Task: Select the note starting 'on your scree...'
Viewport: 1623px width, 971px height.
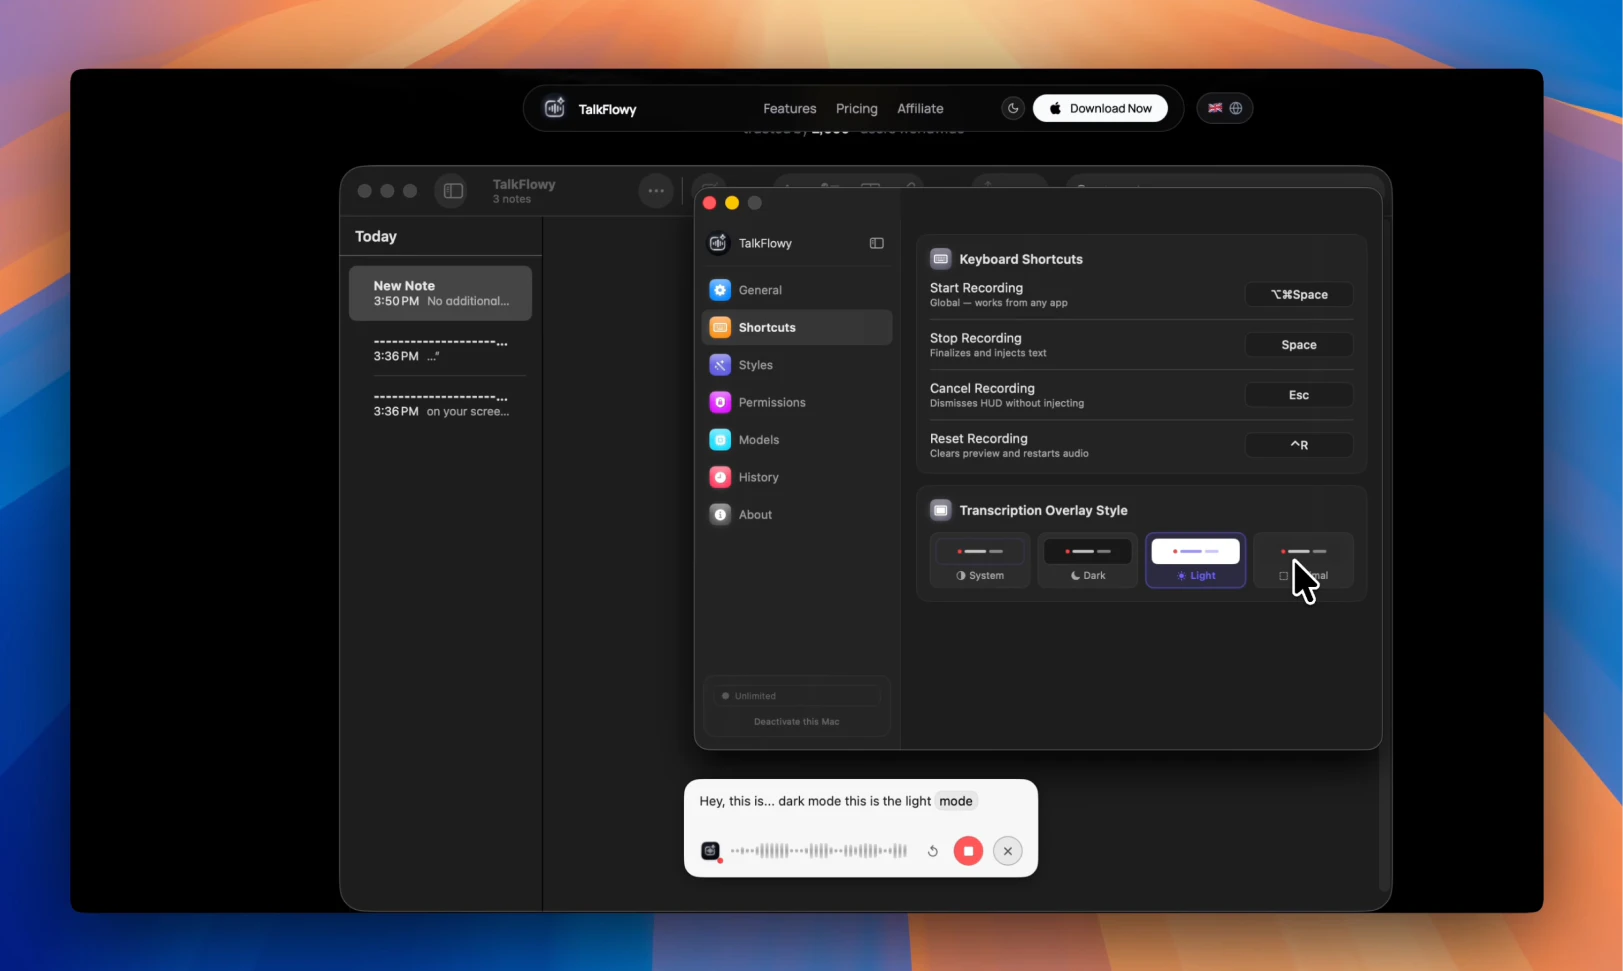Action: click(440, 403)
